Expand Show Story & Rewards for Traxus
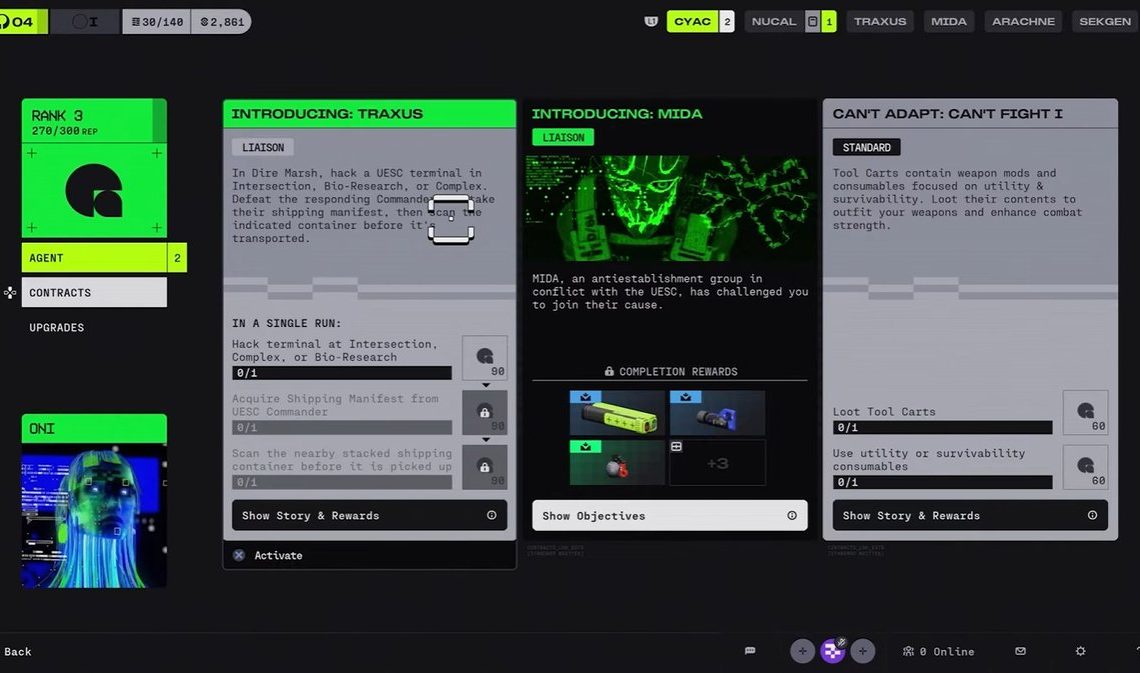 pyautogui.click(x=369, y=515)
